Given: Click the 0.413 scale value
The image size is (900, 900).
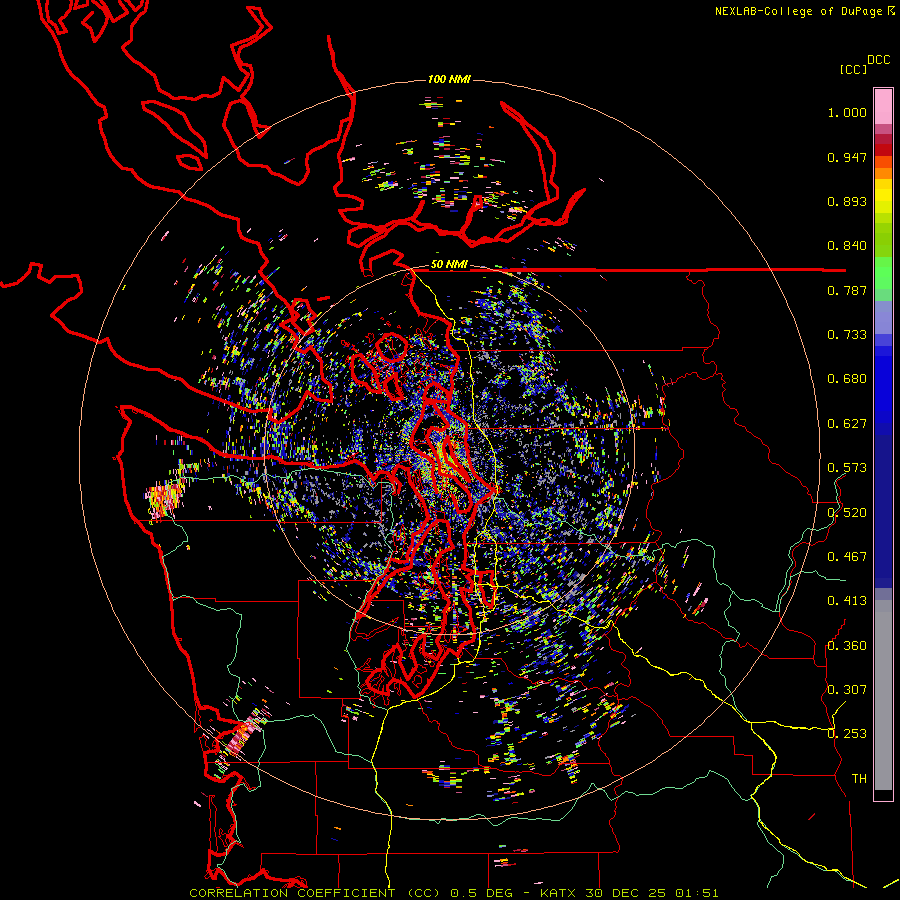Looking at the screenshot, I should pyautogui.click(x=847, y=601).
